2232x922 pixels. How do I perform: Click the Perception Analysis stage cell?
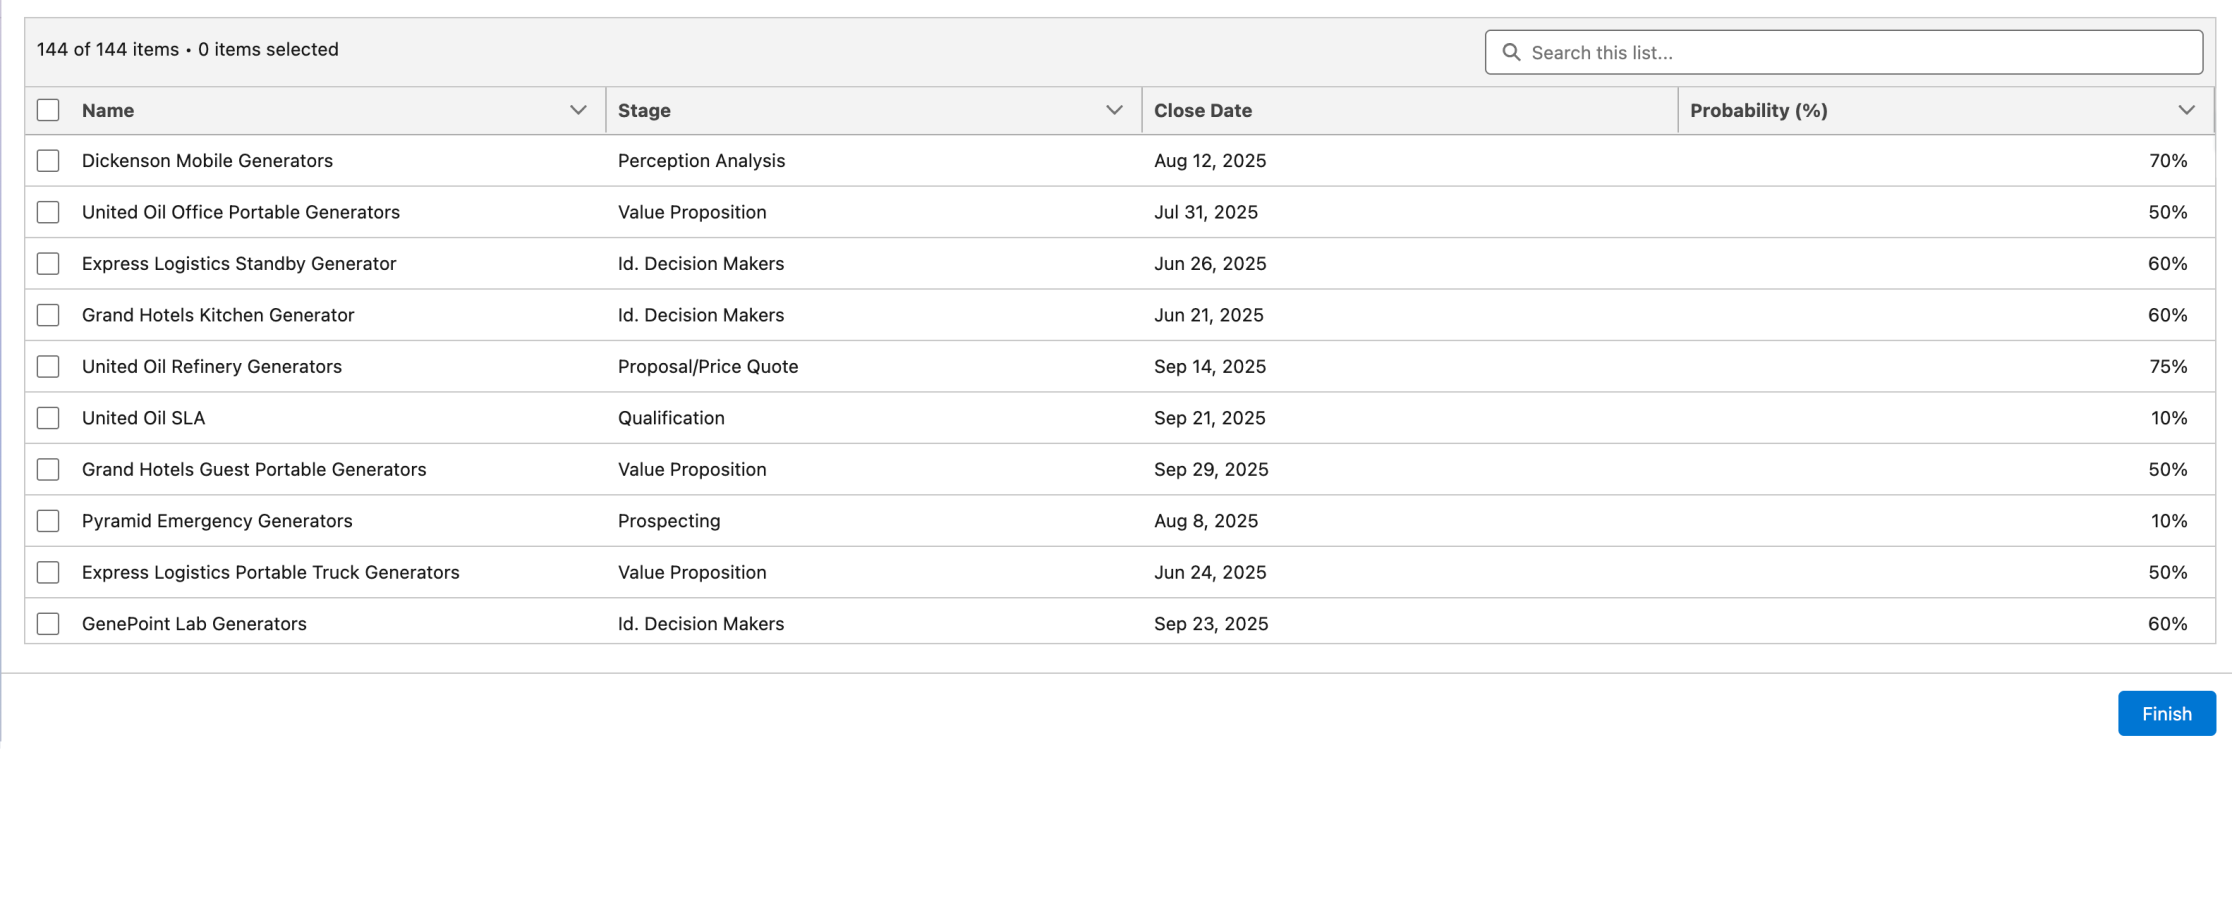coord(701,161)
